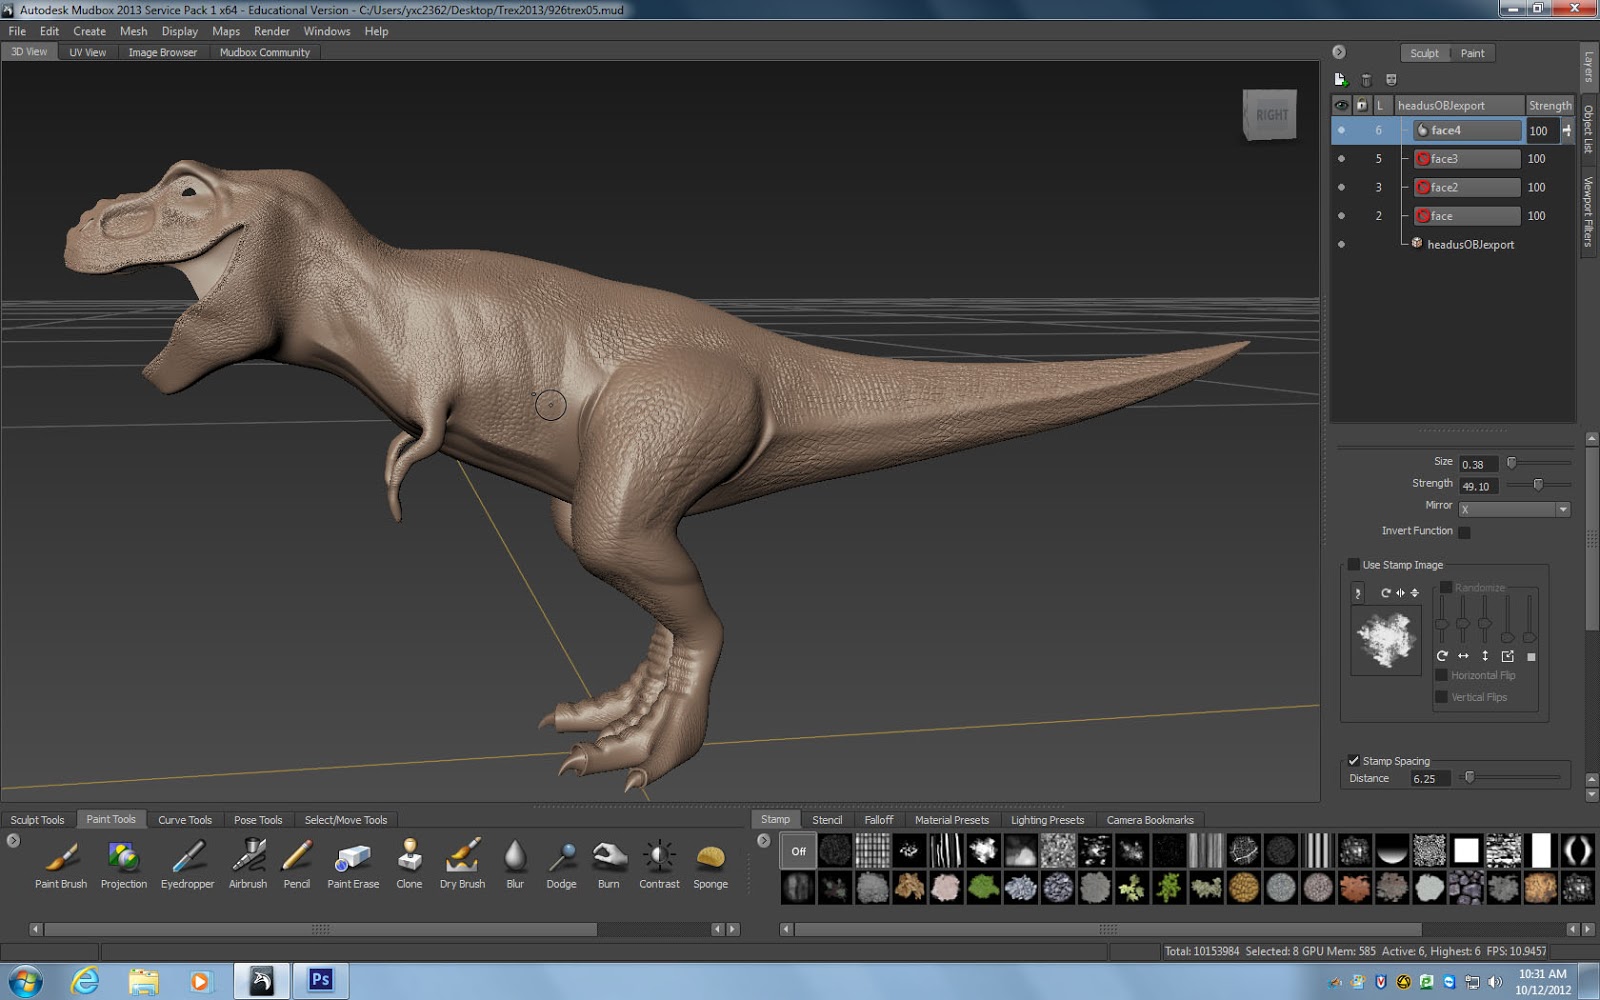Open the Mesh menu
The image size is (1600, 1000).
(133, 31)
